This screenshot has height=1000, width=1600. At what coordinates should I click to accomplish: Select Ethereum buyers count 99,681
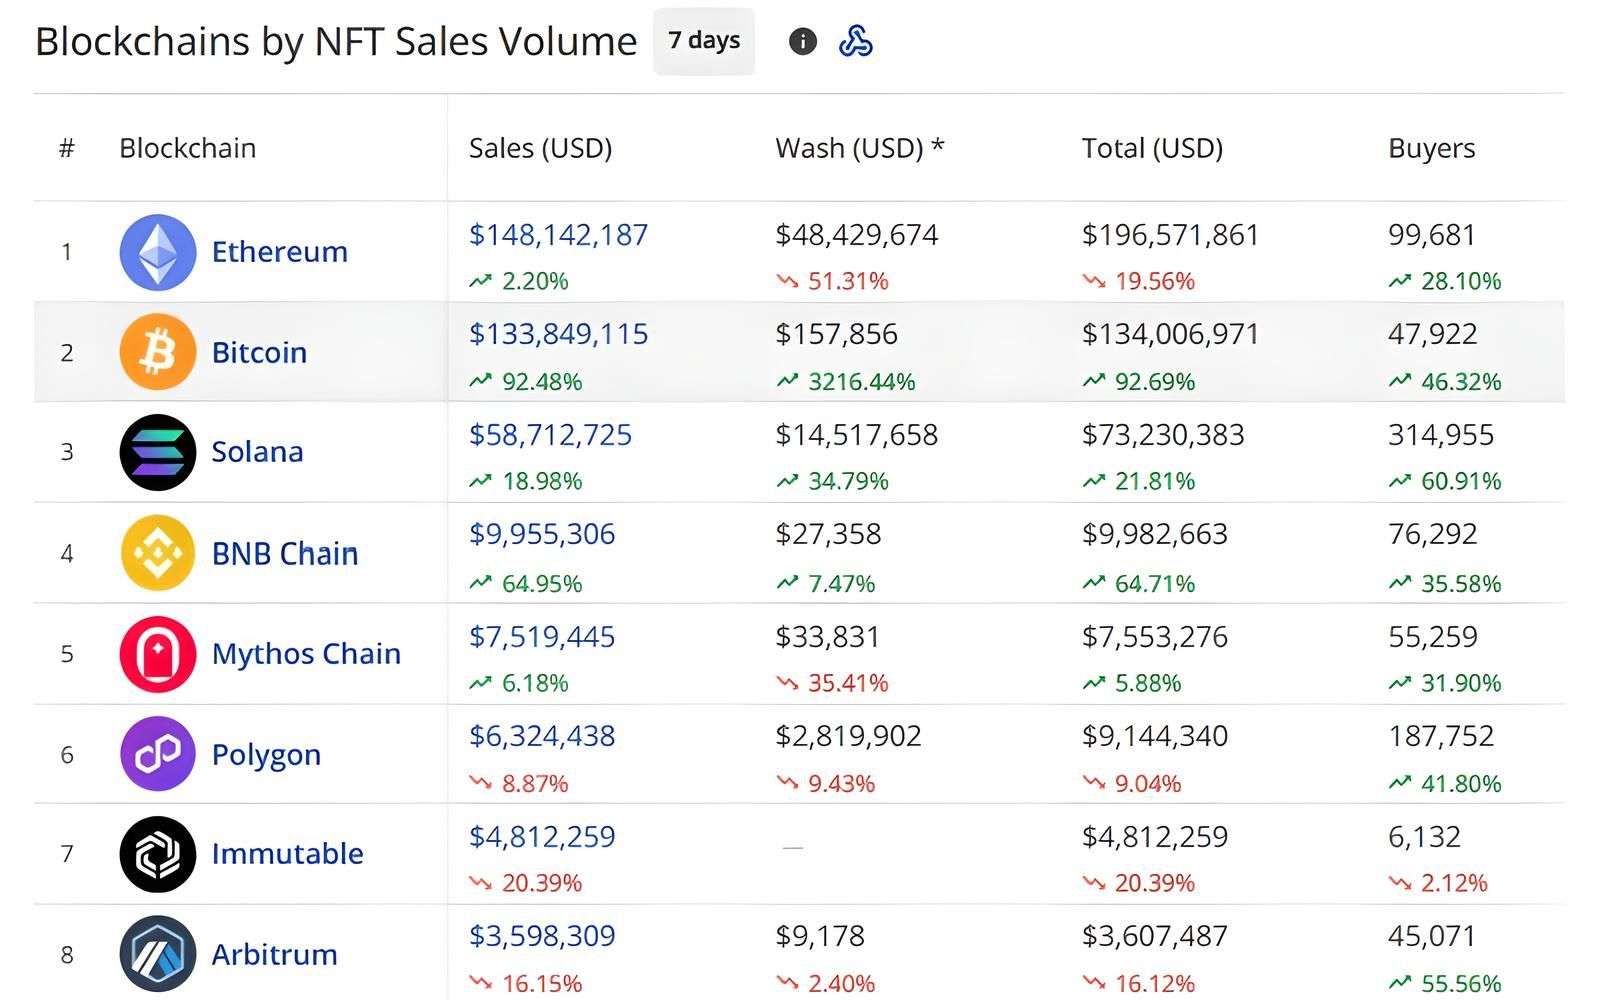pyautogui.click(x=1432, y=235)
